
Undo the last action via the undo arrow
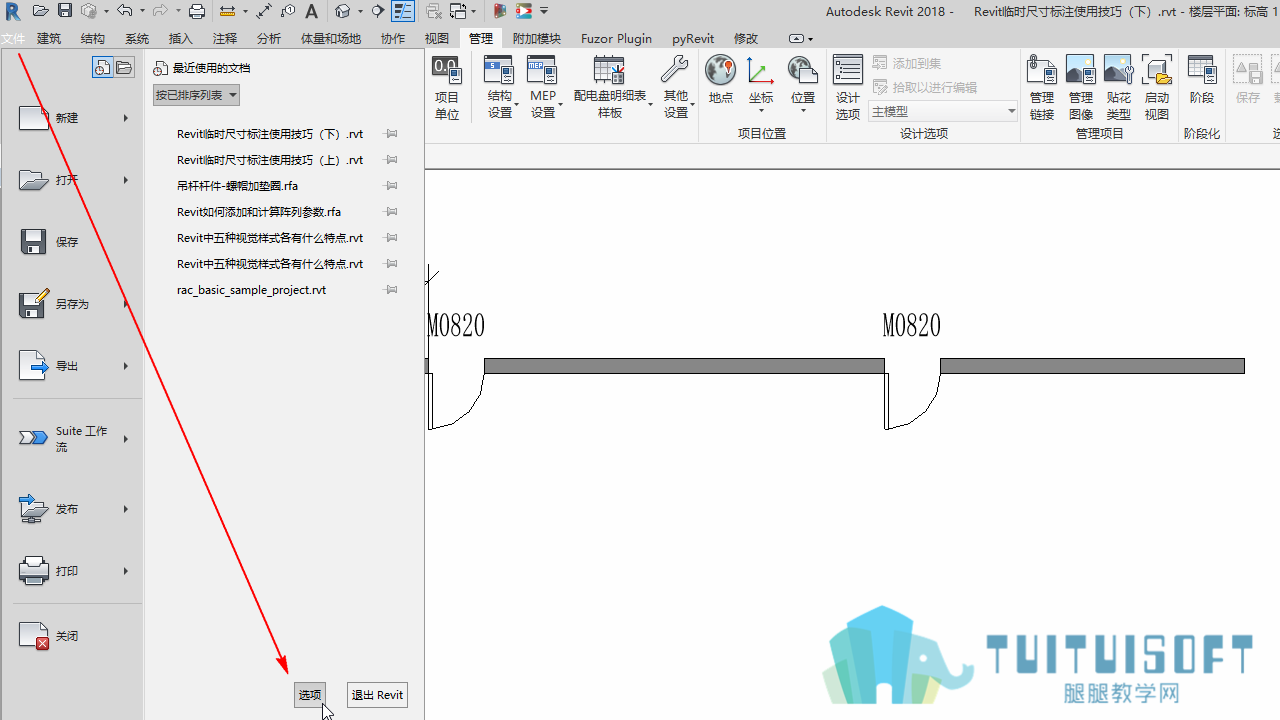point(124,11)
